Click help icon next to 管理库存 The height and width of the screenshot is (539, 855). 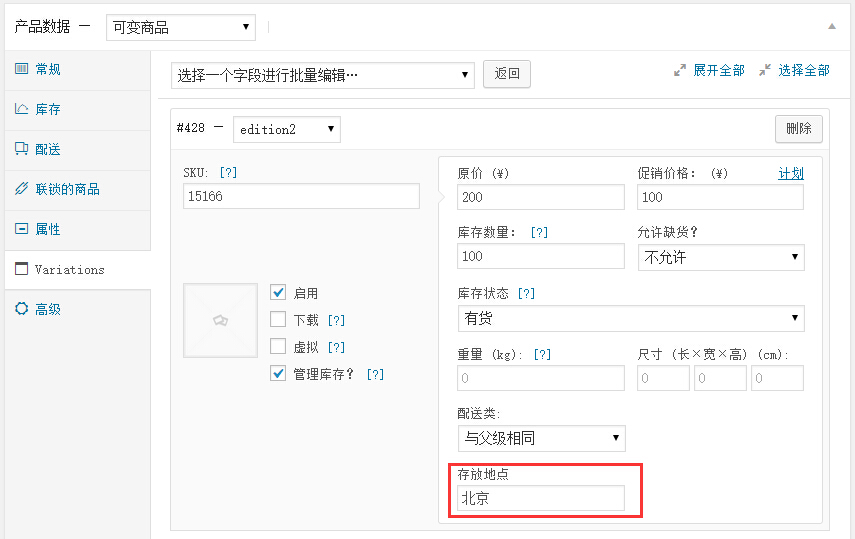point(375,375)
